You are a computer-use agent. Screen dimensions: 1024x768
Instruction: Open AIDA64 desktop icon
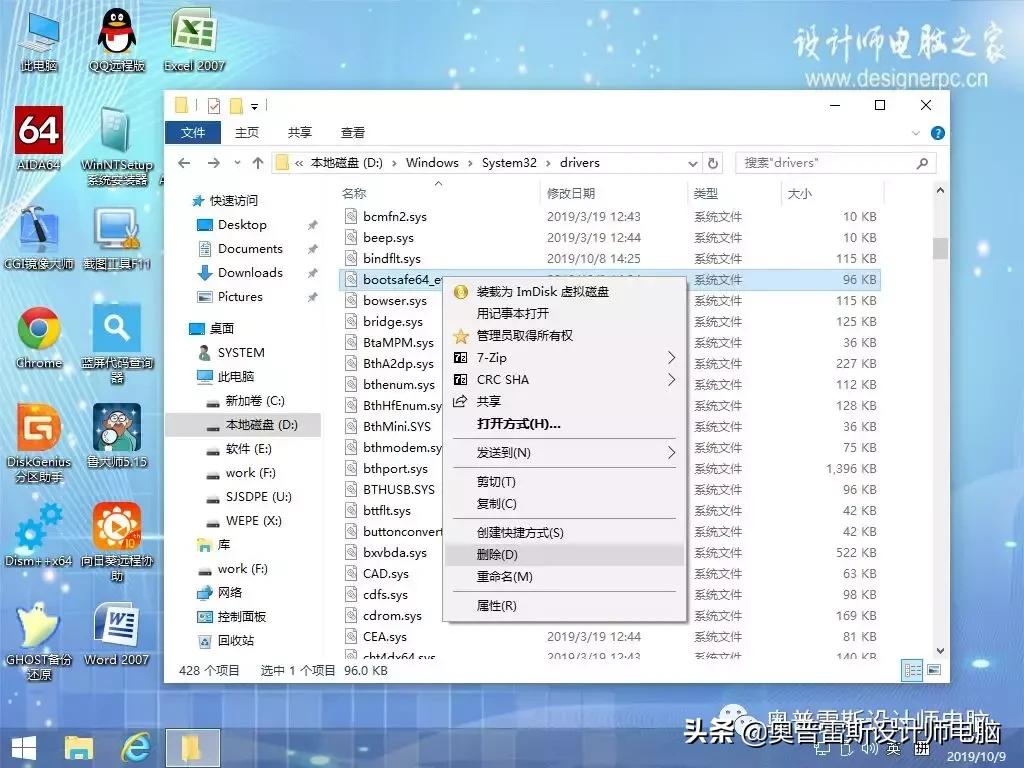(x=37, y=130)
